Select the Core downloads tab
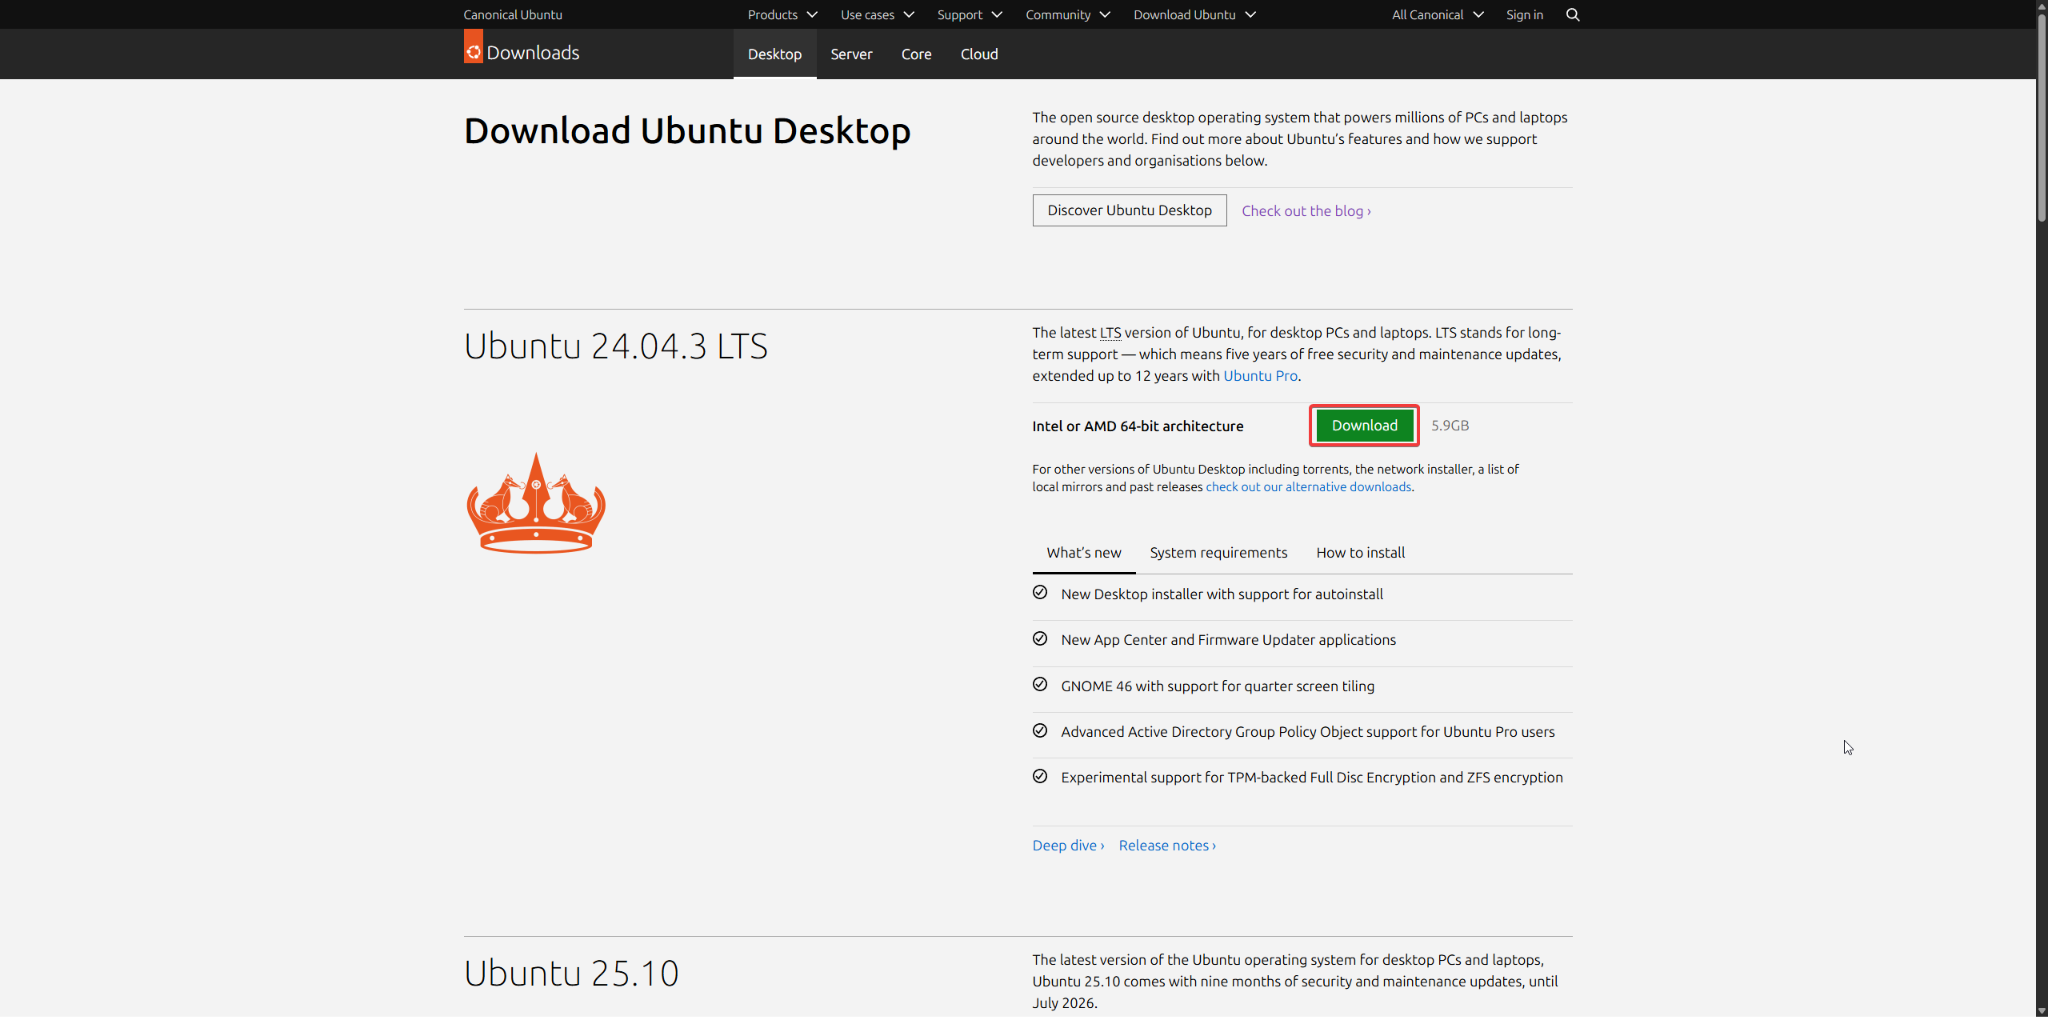The width and height of the screenshot is (2048, 1017). [916, 54]
